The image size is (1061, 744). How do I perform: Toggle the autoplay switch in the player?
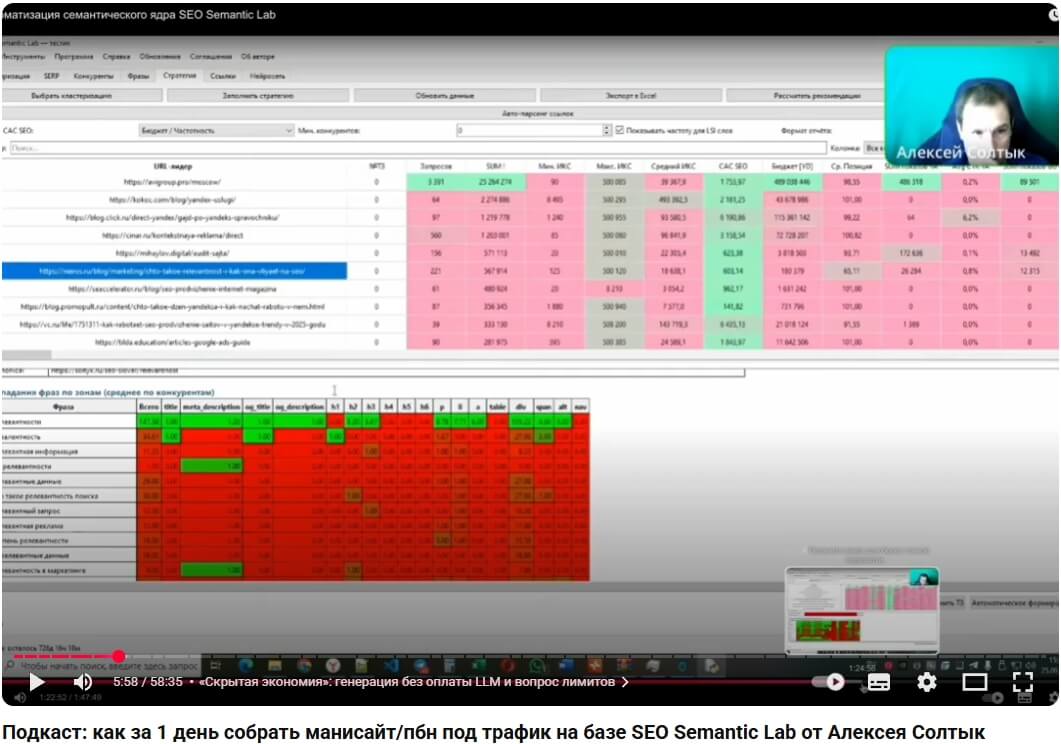click(x=828, y=682)
